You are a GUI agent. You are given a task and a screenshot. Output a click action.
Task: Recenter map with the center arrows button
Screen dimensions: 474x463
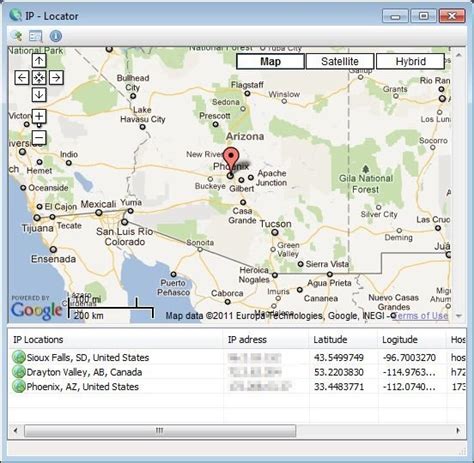tap(39, 78)
